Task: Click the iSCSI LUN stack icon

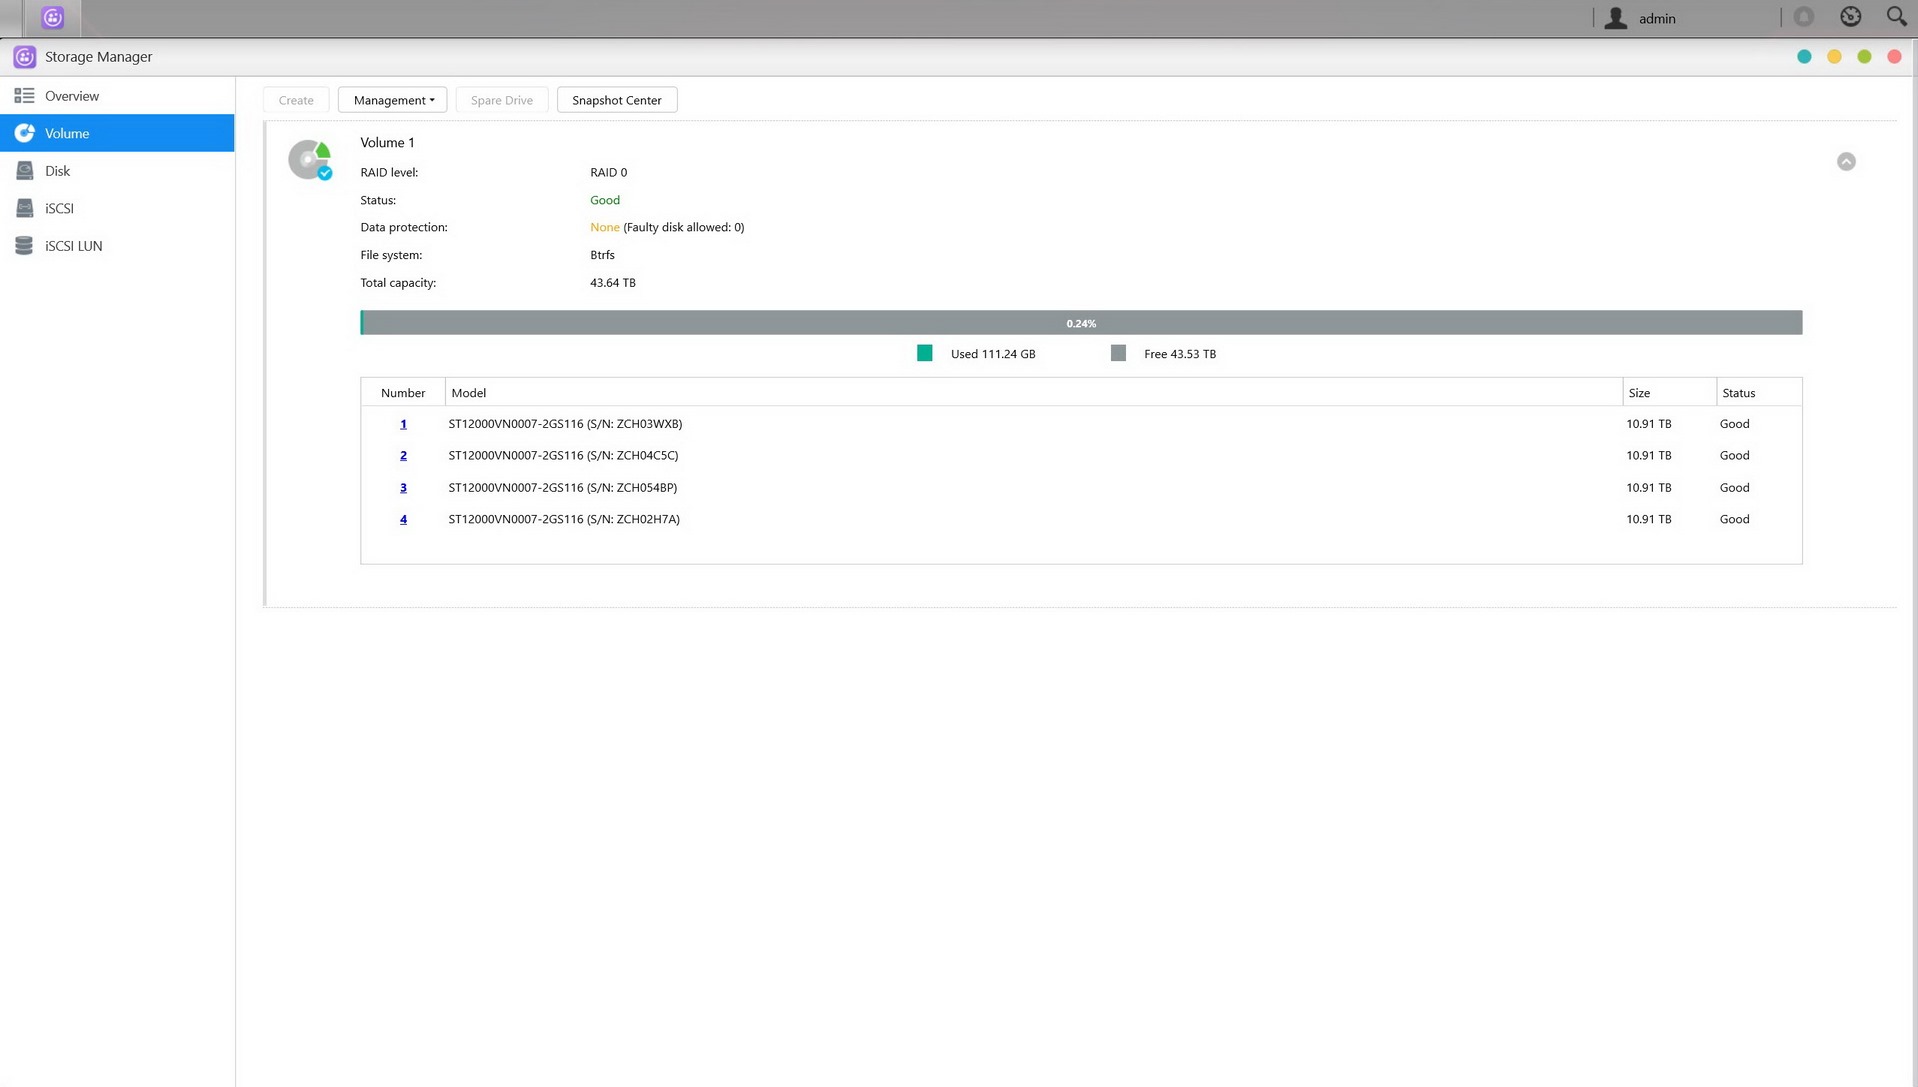Action: (x=24, y=246)
